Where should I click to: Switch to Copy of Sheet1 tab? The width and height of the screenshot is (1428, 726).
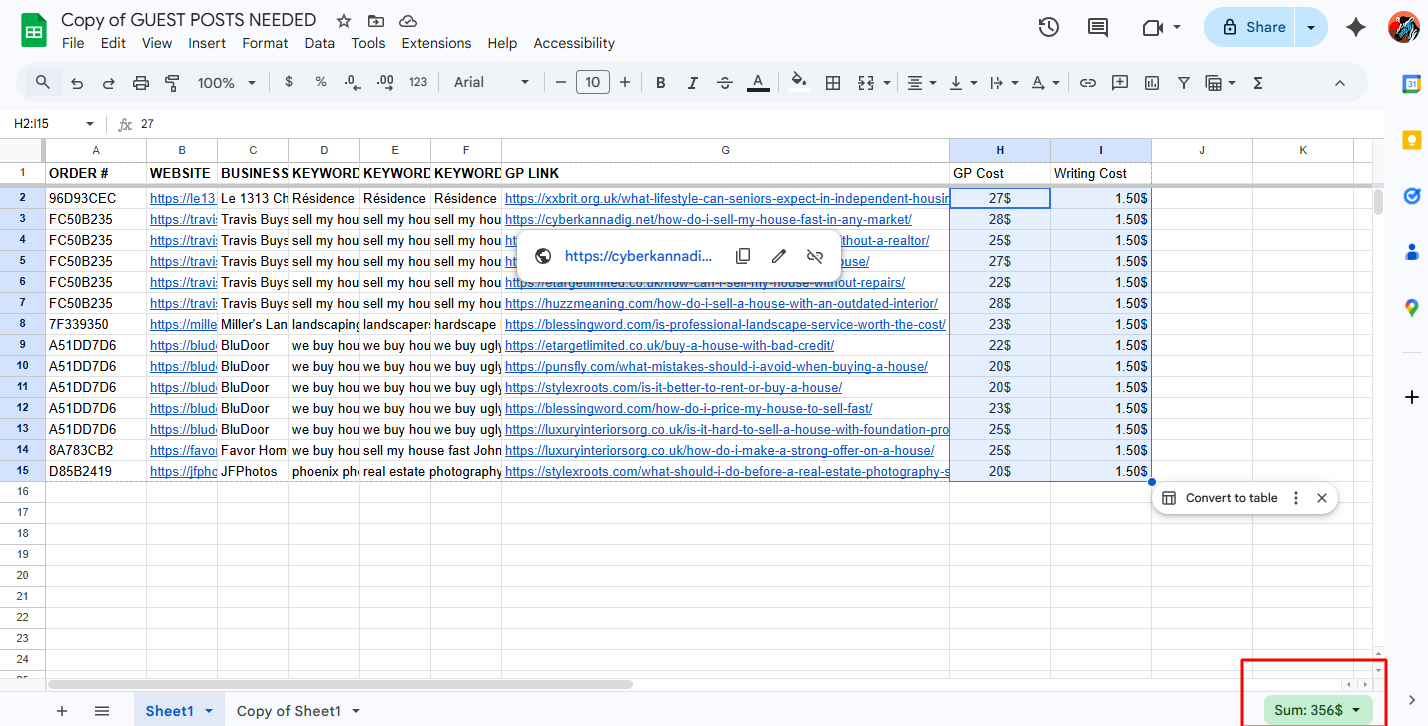[289, 711]
